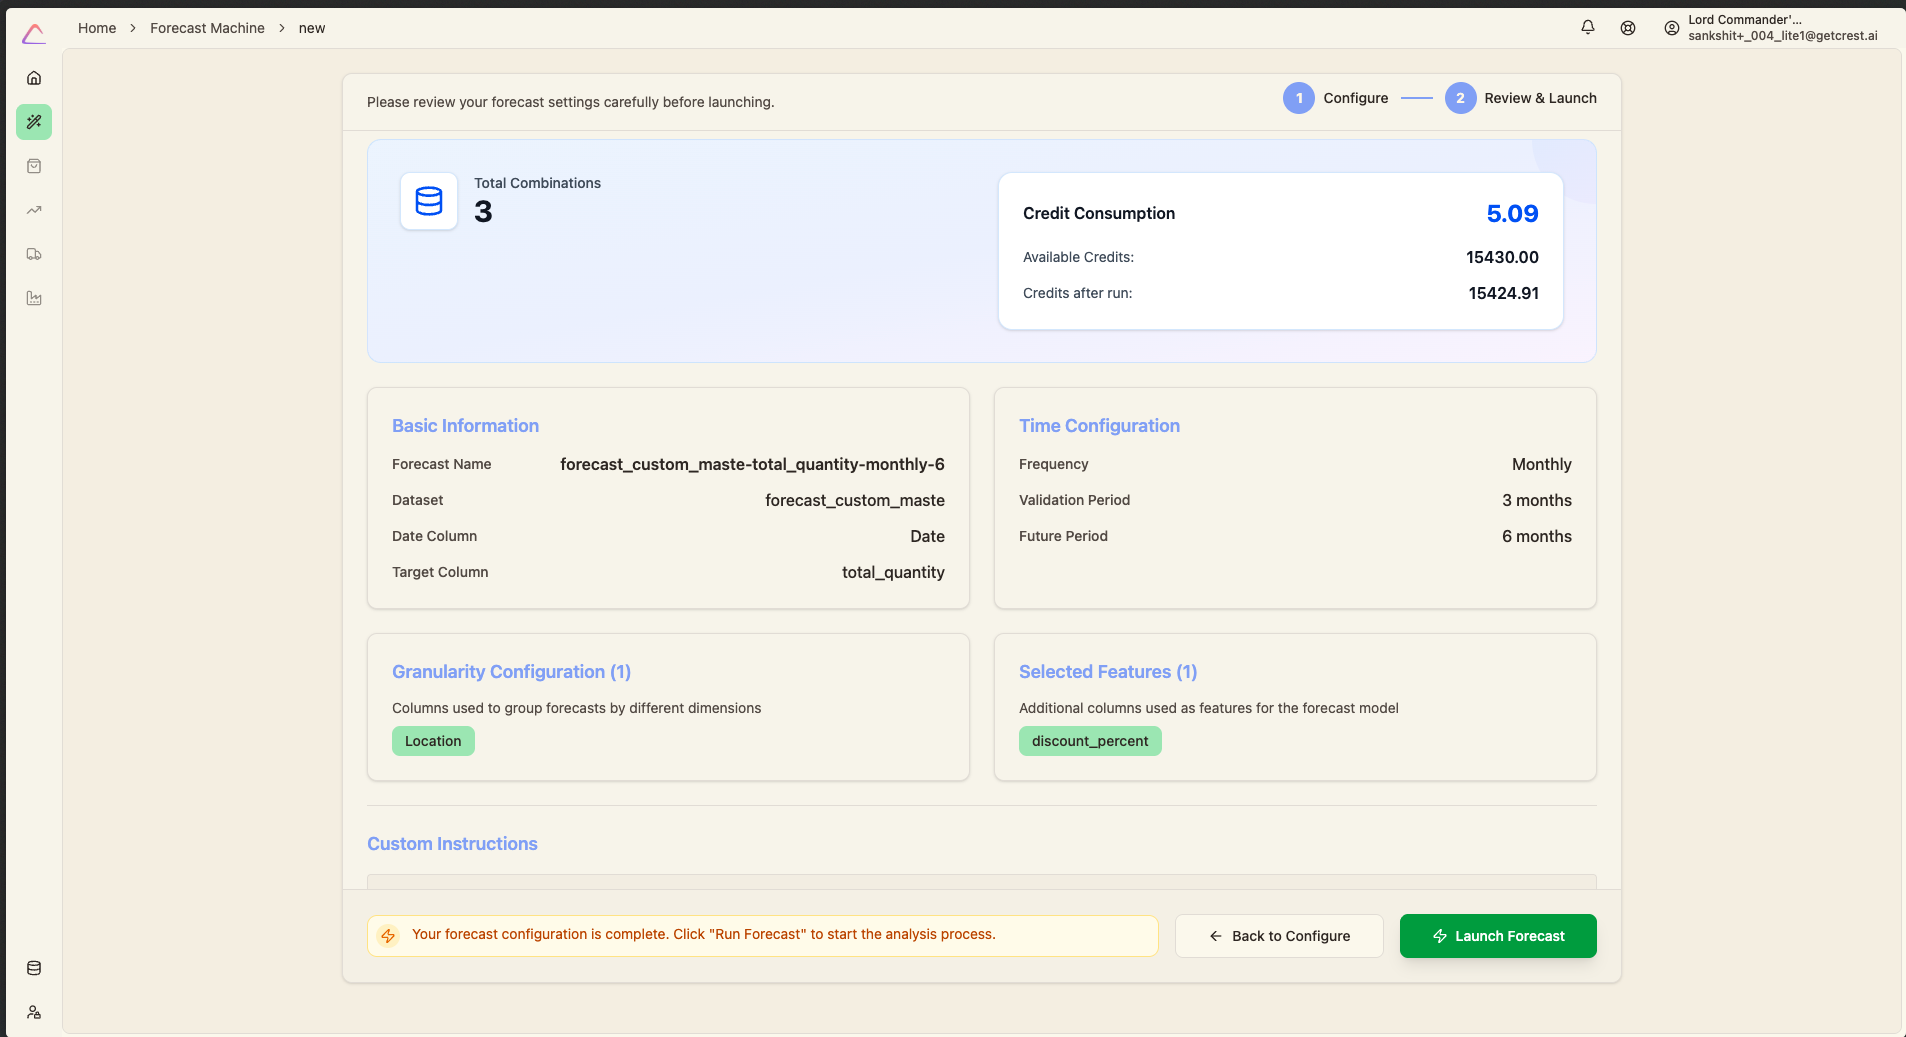Select step 2 Review & Launch
Image resolution: width=1906 pixels, height=1037 pixels.
tap(1521, 98)
